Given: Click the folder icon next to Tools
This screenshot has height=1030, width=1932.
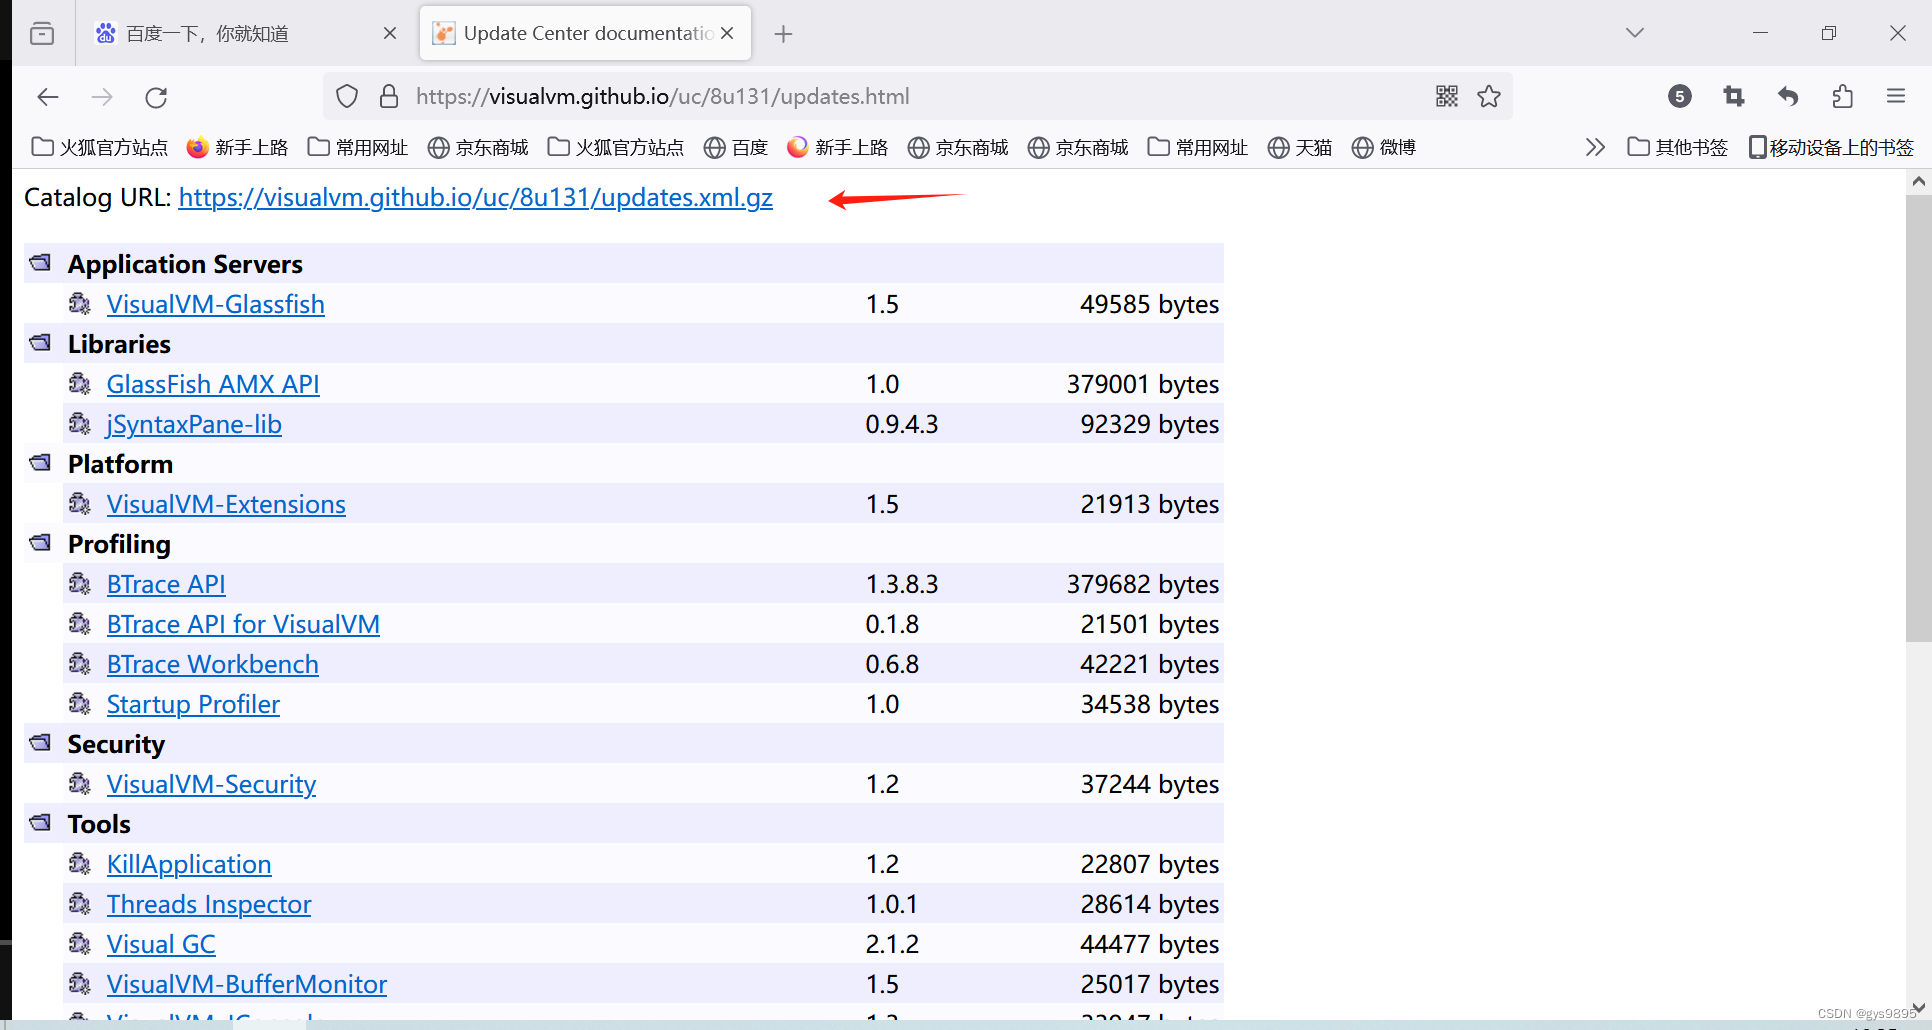Looking at the screenshot, I should click(x=40, y=822).
